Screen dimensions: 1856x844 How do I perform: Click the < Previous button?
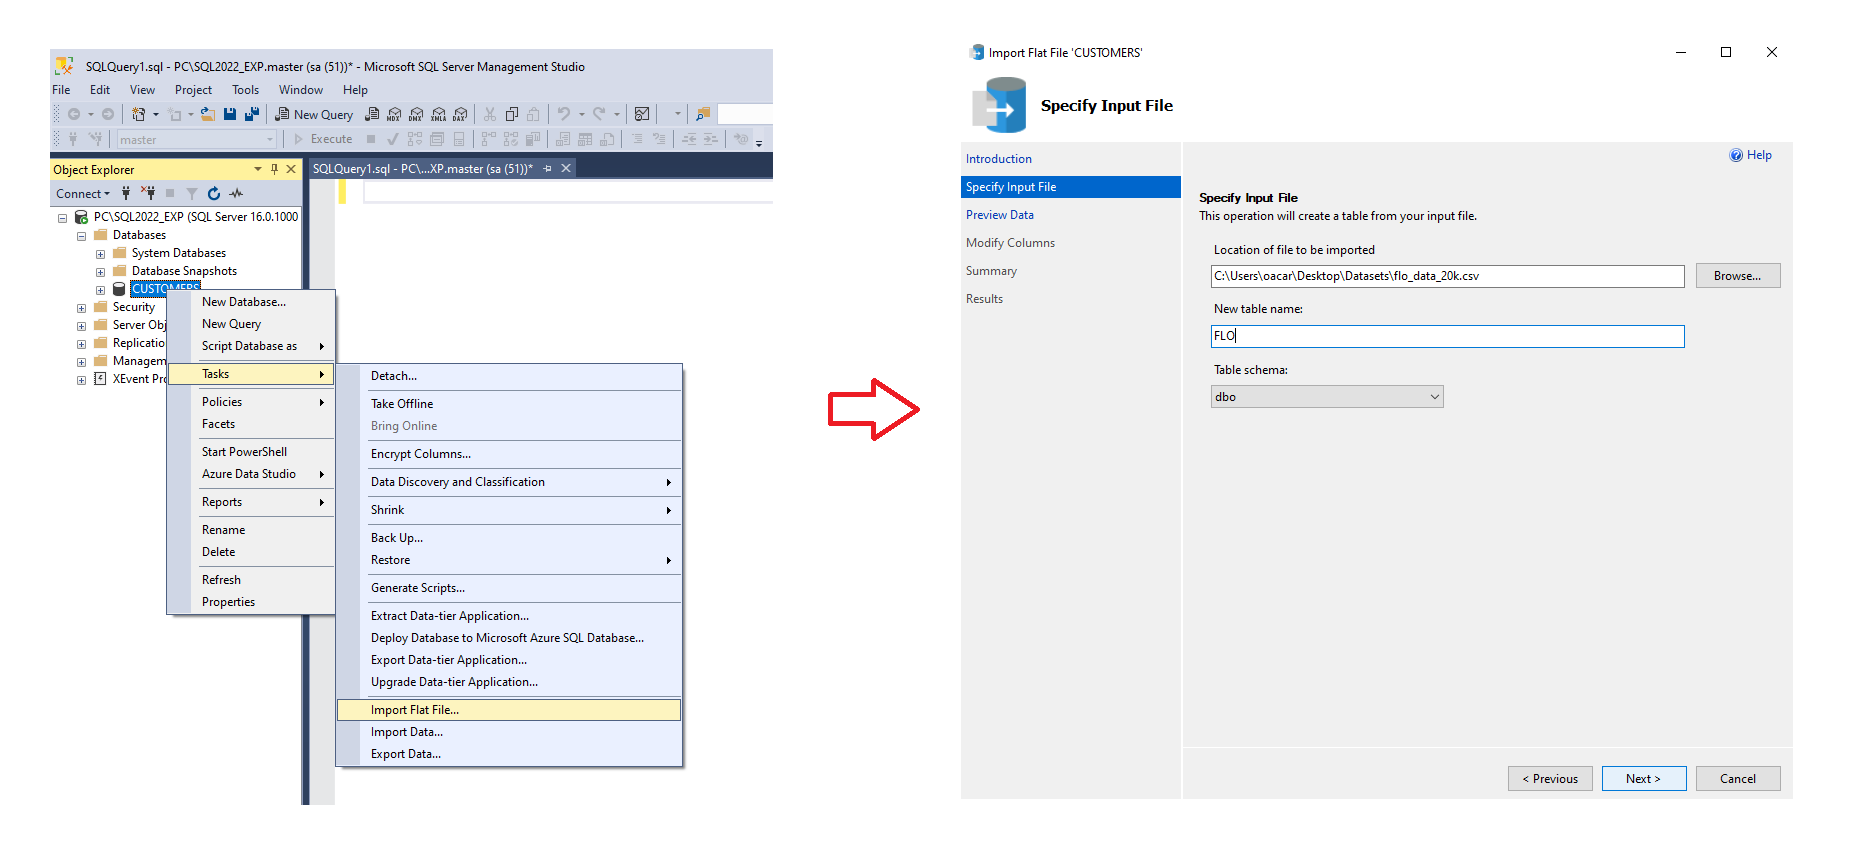[1550, 779]
